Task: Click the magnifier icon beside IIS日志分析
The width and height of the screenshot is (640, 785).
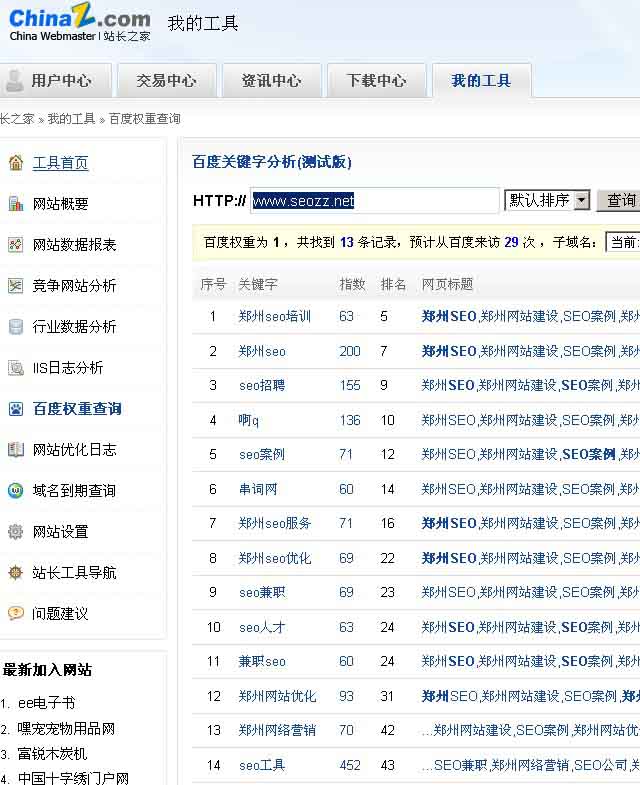Action: (16, 368)
